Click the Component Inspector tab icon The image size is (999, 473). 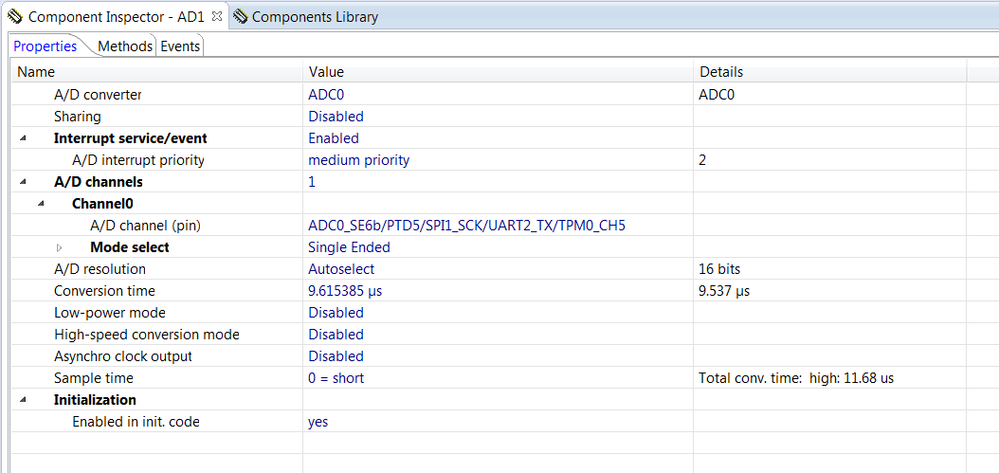point(14,17)
